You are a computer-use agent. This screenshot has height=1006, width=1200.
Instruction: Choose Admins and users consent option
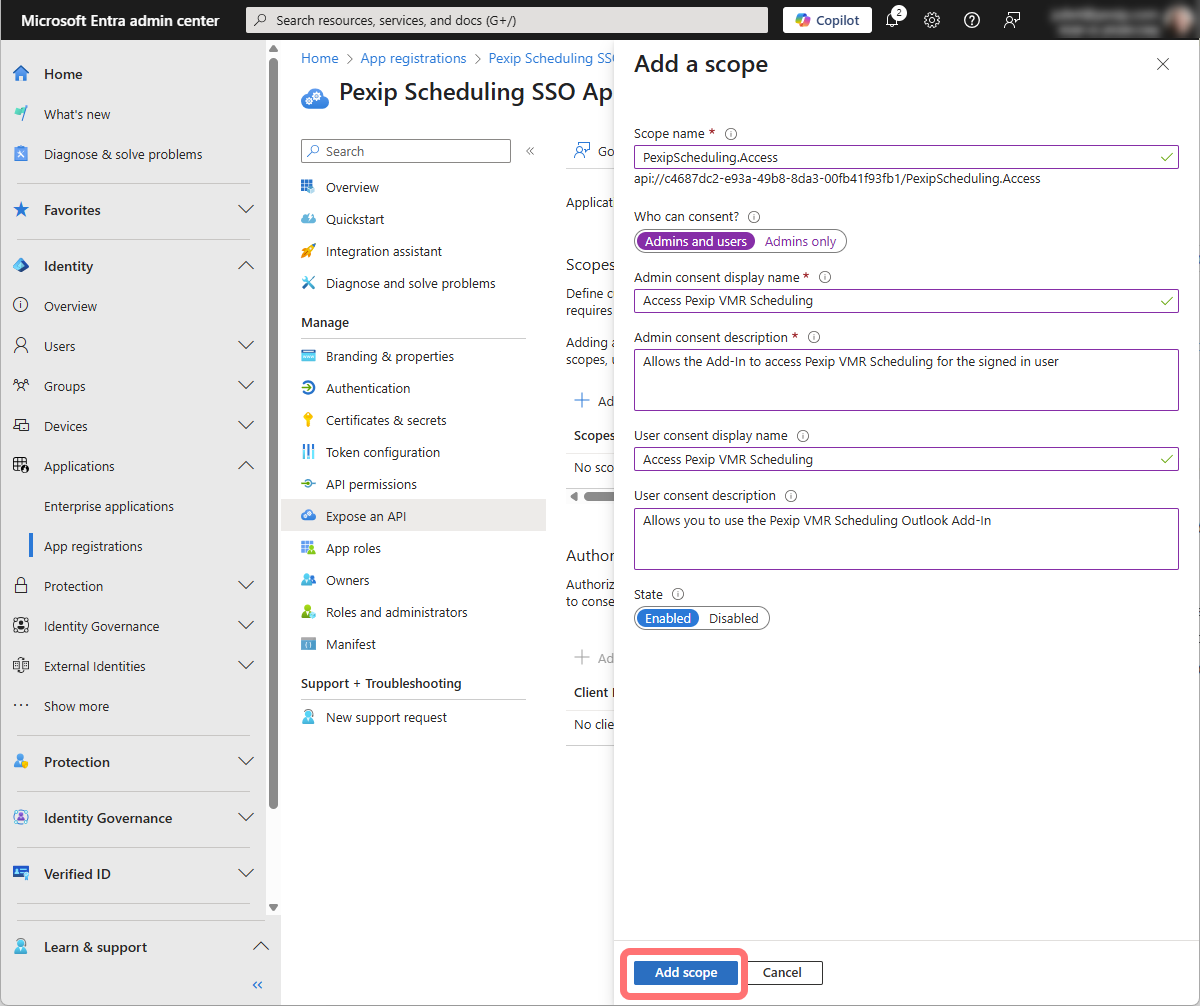coord(696,241)
